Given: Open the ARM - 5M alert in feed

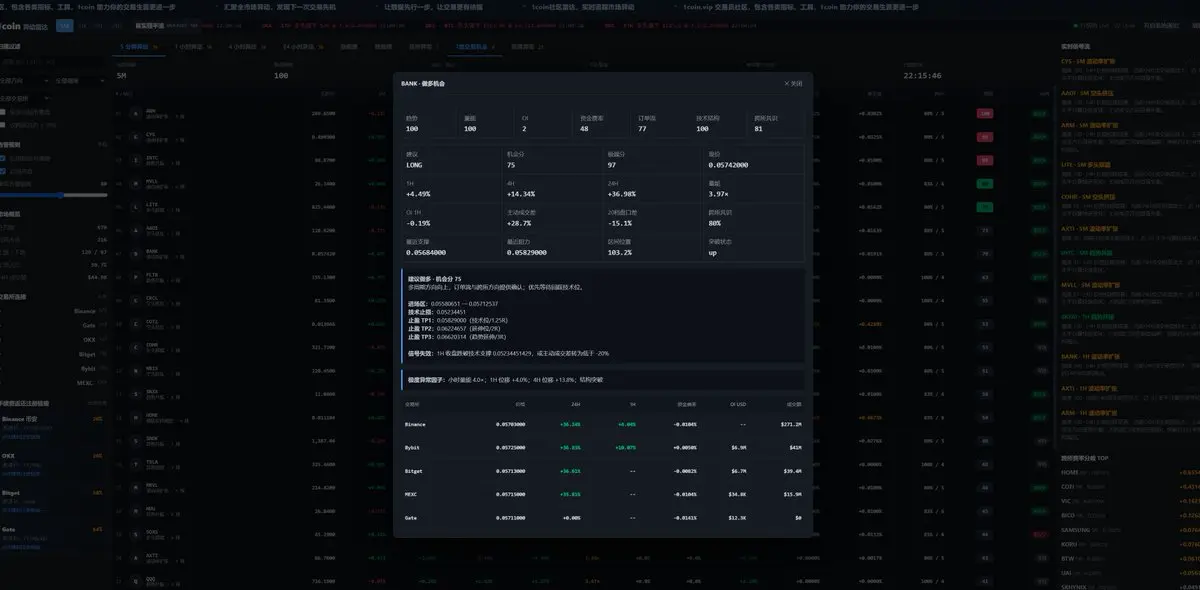Looking at the screenshot, I should pos(1088,126).
